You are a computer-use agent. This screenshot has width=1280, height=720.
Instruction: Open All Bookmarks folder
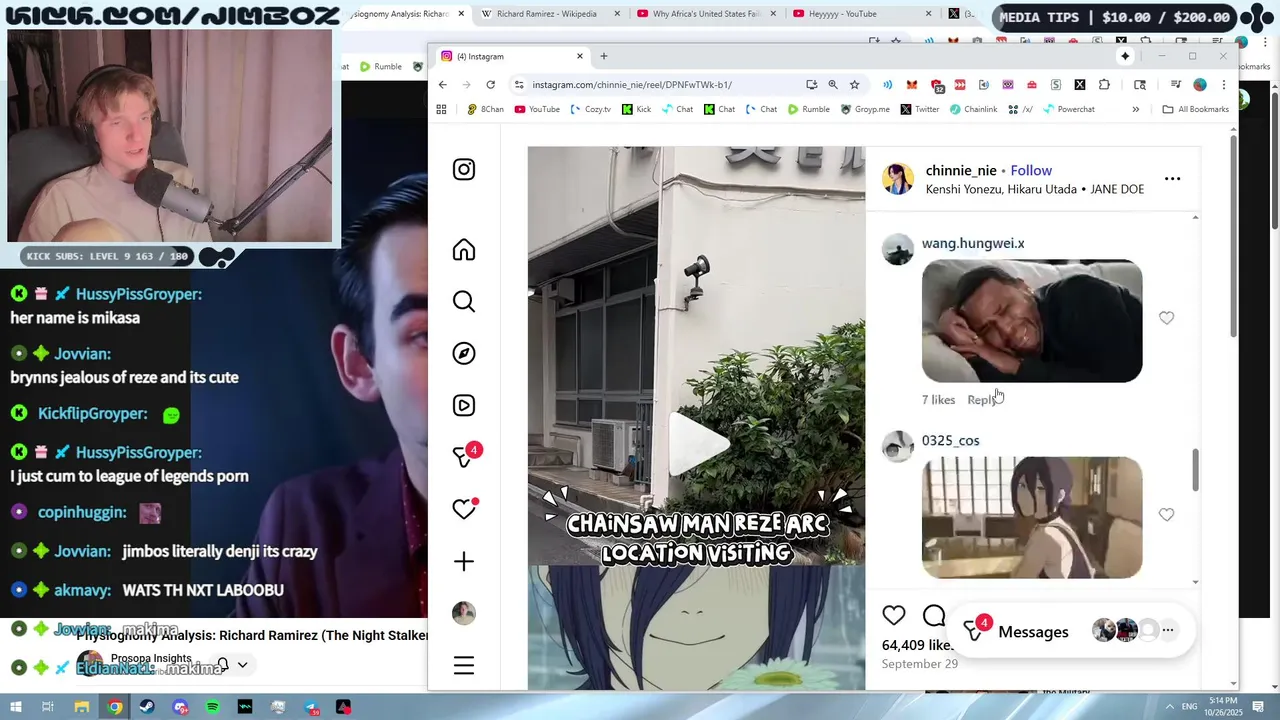tap(1195, 109)
